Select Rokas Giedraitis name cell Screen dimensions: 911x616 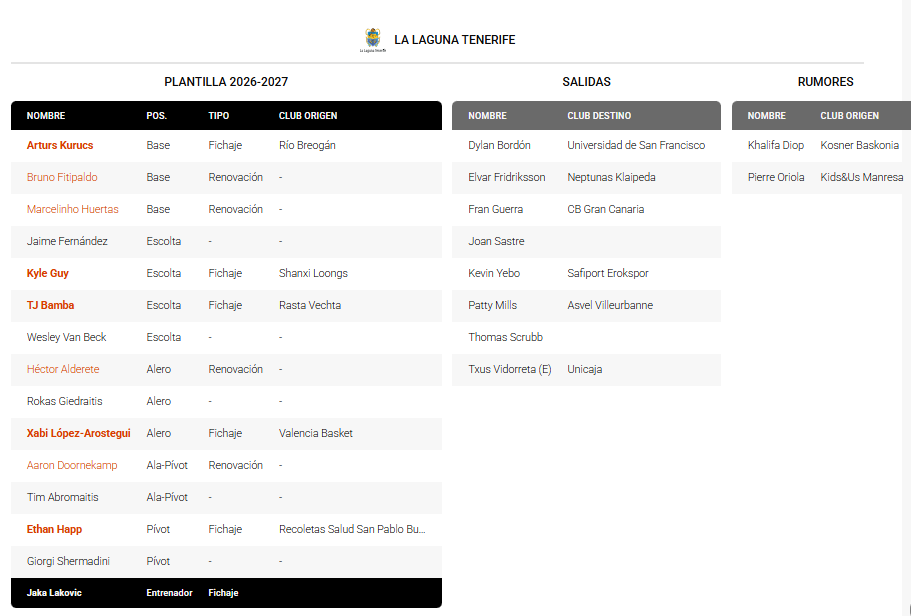64,401
